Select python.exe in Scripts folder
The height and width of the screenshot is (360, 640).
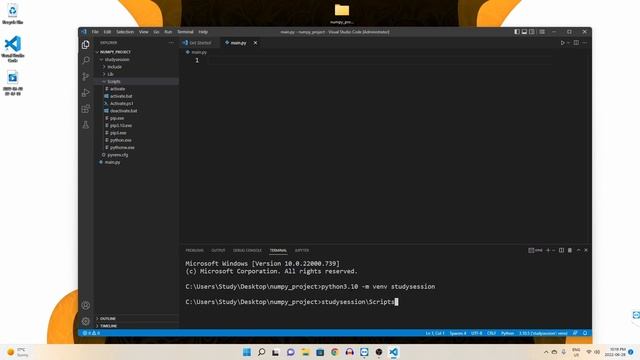(137, 140)
